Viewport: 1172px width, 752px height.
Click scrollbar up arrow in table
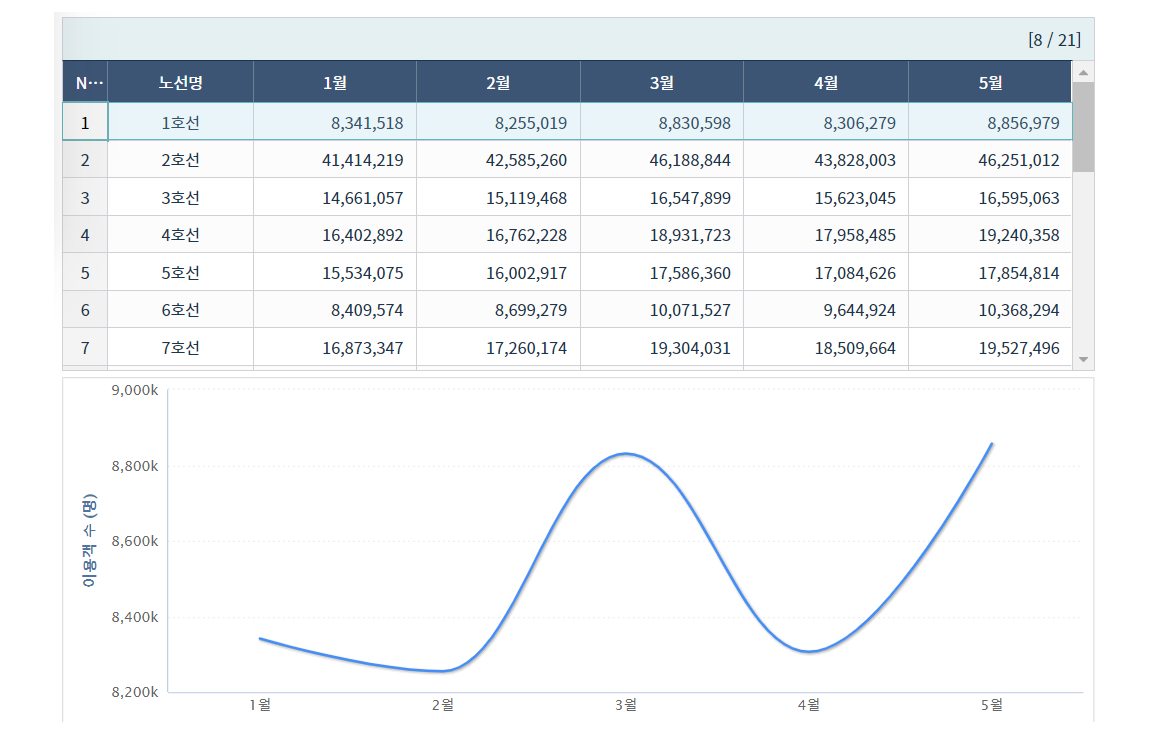click(1083, 72)
